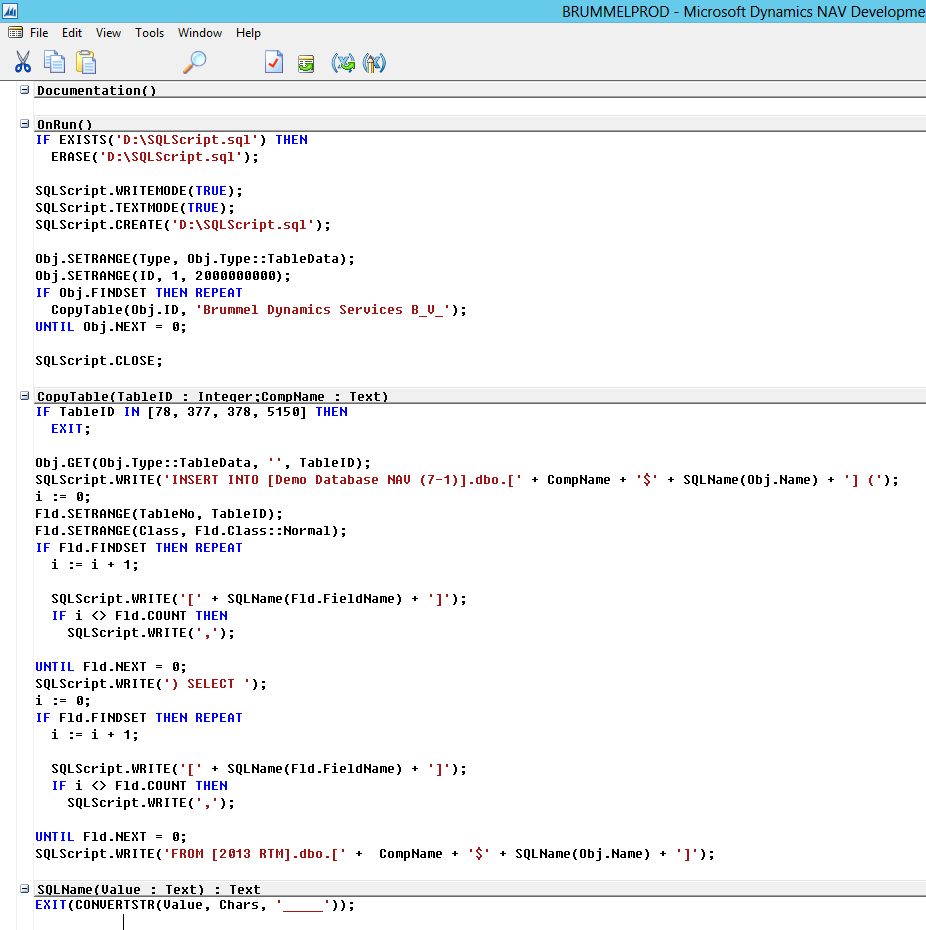Viewport: 926px width, 930px height.
Task: Open the View menu
Action: 108,33
